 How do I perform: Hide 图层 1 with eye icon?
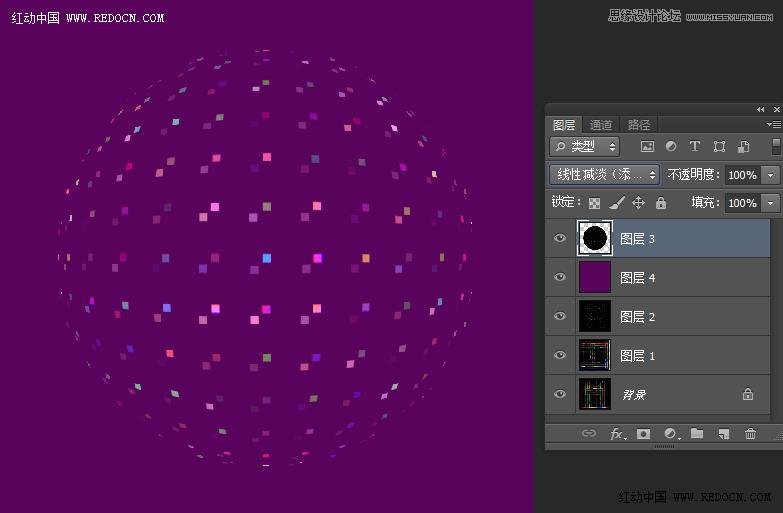pos(560,355)
